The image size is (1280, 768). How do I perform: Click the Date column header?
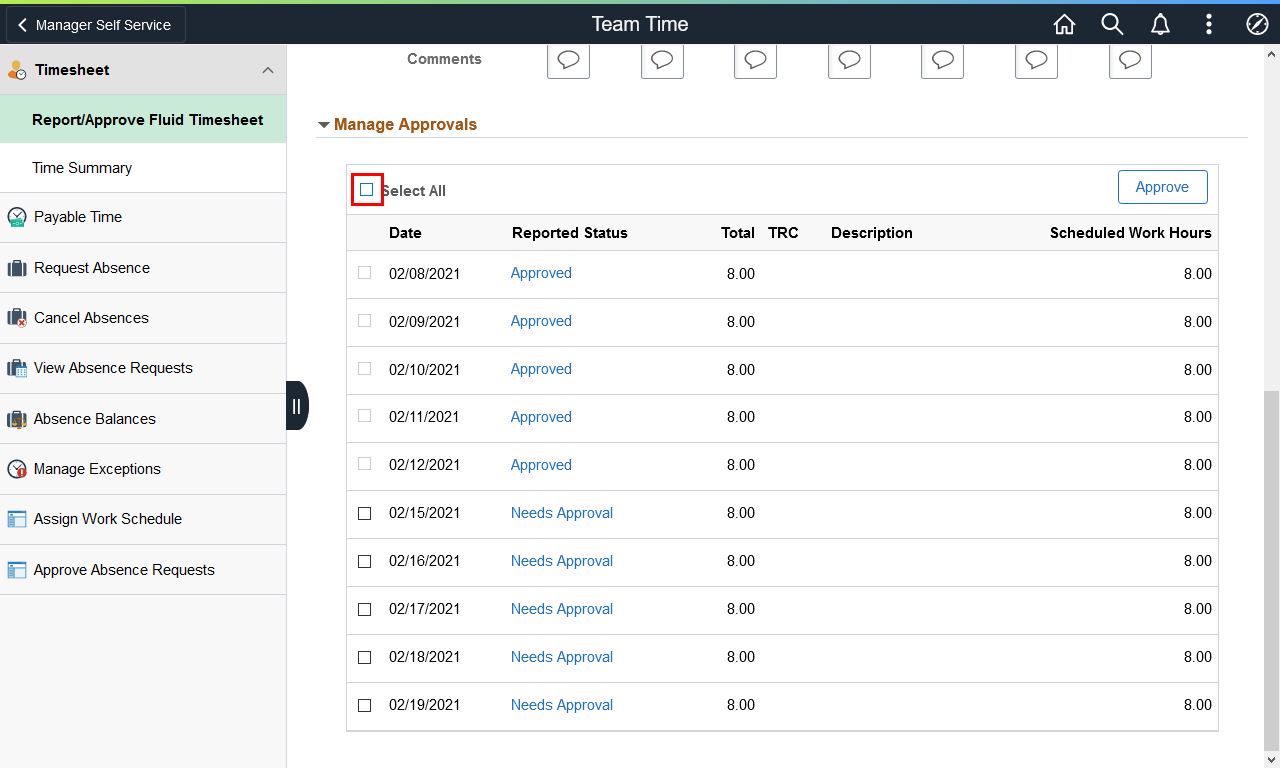point(405,233)
